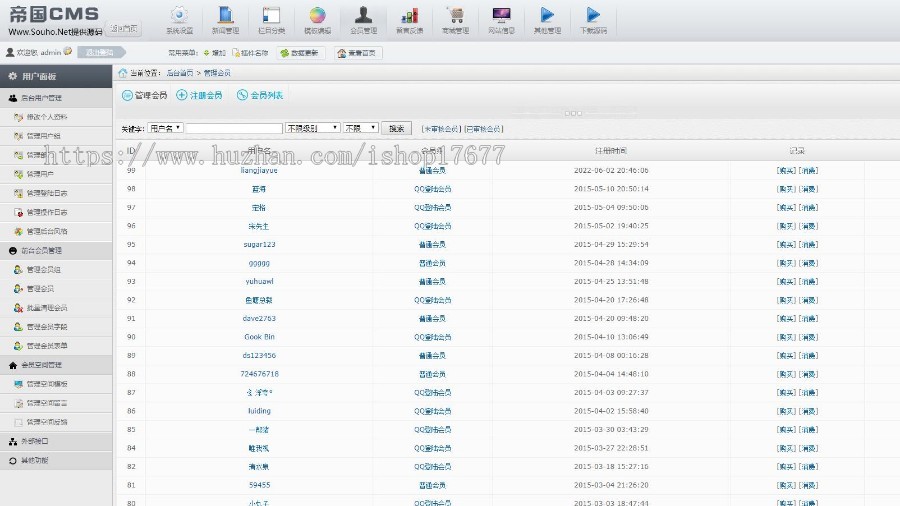Switch to the 会员列表 tab

click(260, 95)
